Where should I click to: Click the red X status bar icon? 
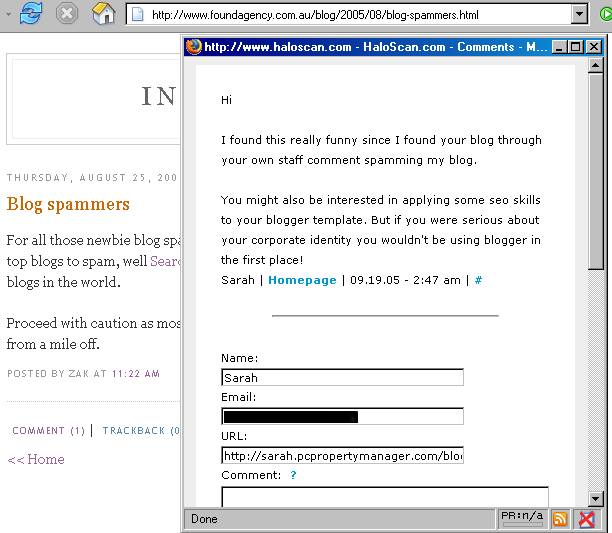(x=587, y=519)
